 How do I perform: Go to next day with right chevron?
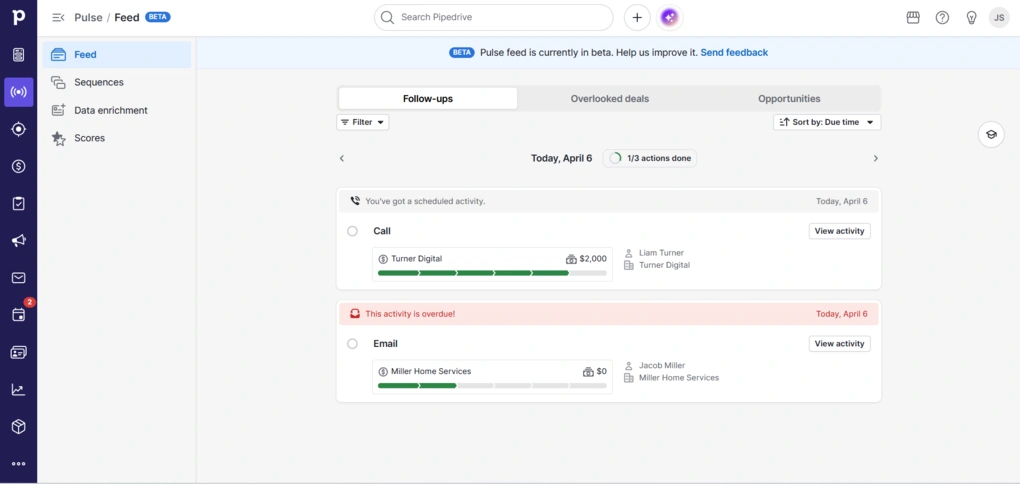(x=876, y=158)
